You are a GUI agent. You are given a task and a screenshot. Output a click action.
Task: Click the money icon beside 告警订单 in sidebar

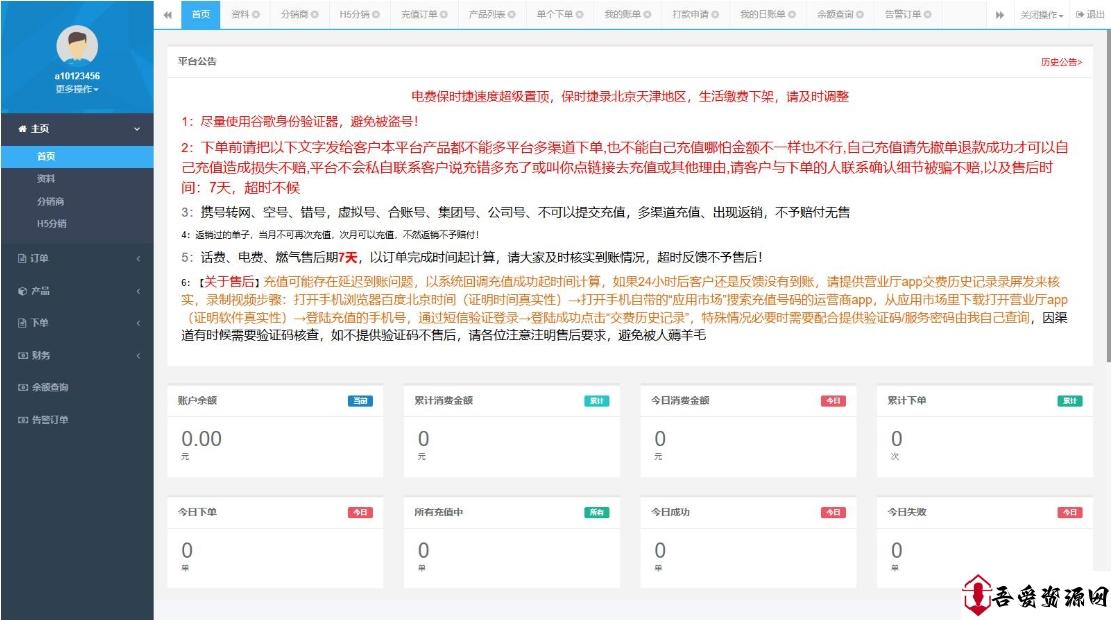click(x=22, y=420)
